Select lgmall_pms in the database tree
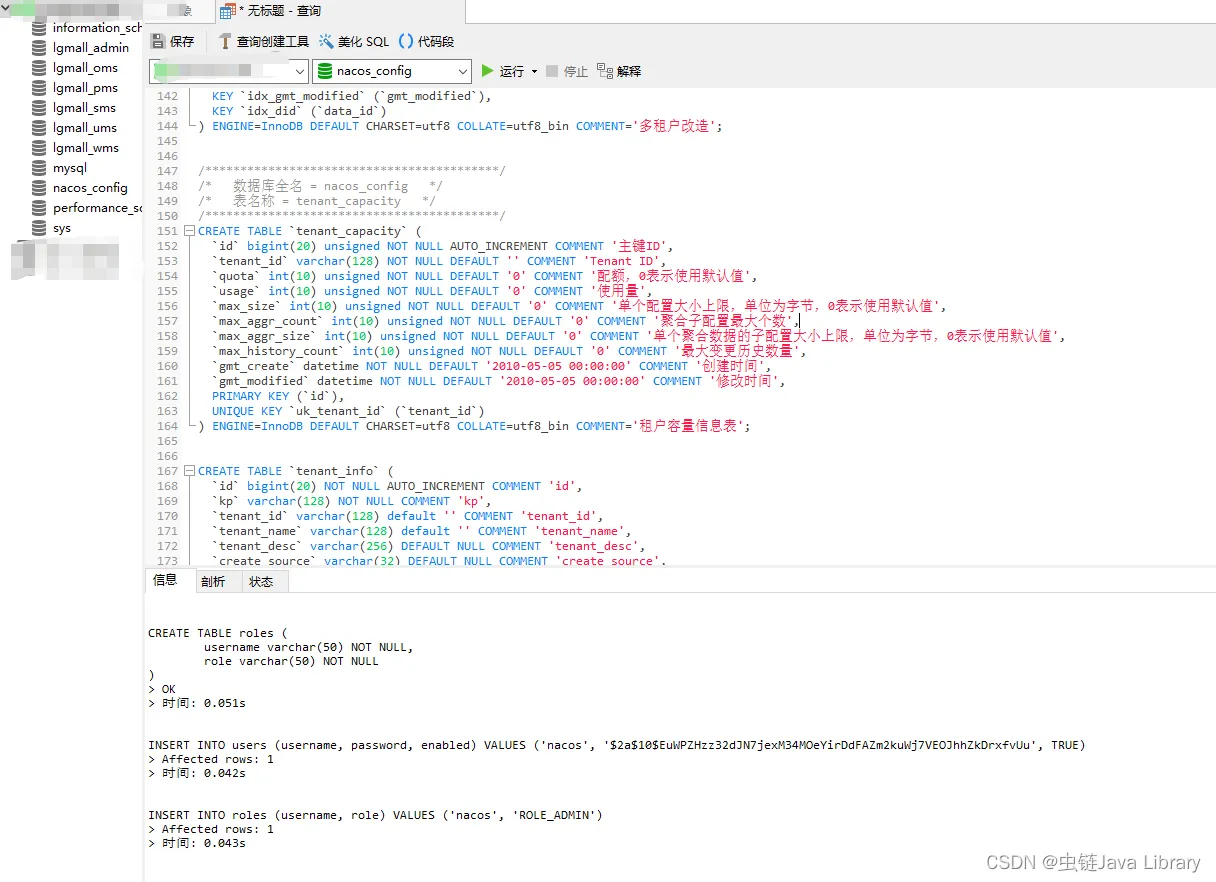This screenshot has height=882, width=1216. pos(85,88)
